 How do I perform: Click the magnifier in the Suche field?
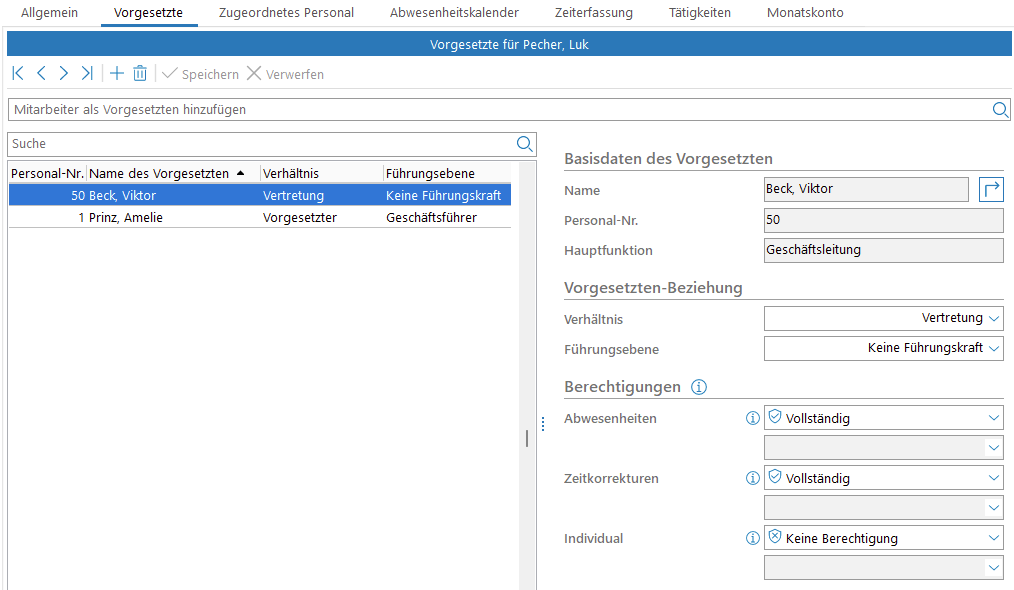point(525,144)
